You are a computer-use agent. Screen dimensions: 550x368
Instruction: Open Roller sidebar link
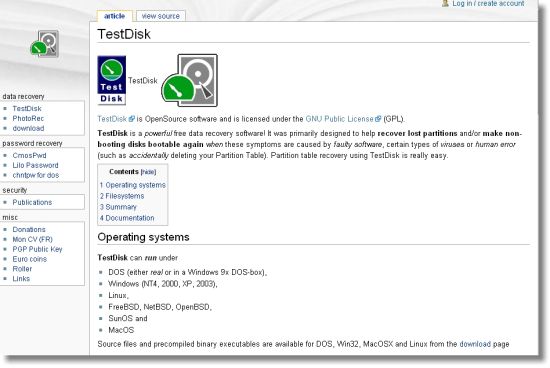(x=22, y=268)
